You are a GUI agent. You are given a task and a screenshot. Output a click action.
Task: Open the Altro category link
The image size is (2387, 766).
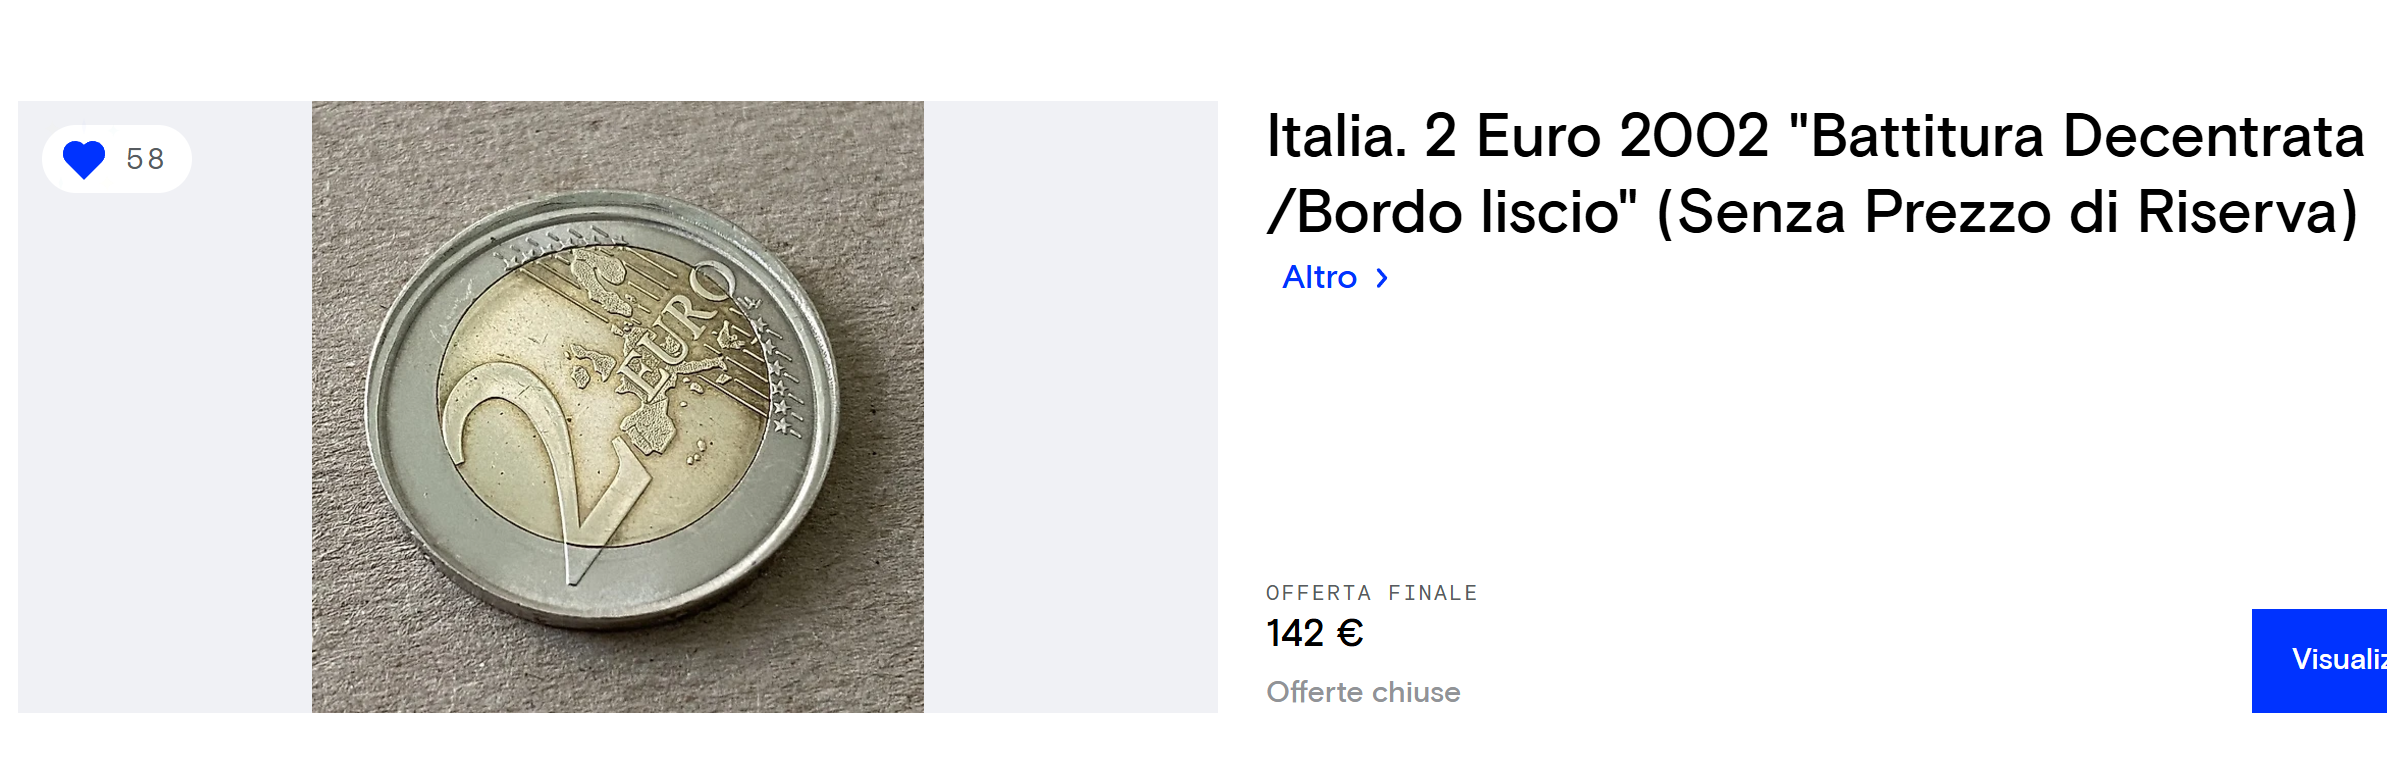[1320, 277]
